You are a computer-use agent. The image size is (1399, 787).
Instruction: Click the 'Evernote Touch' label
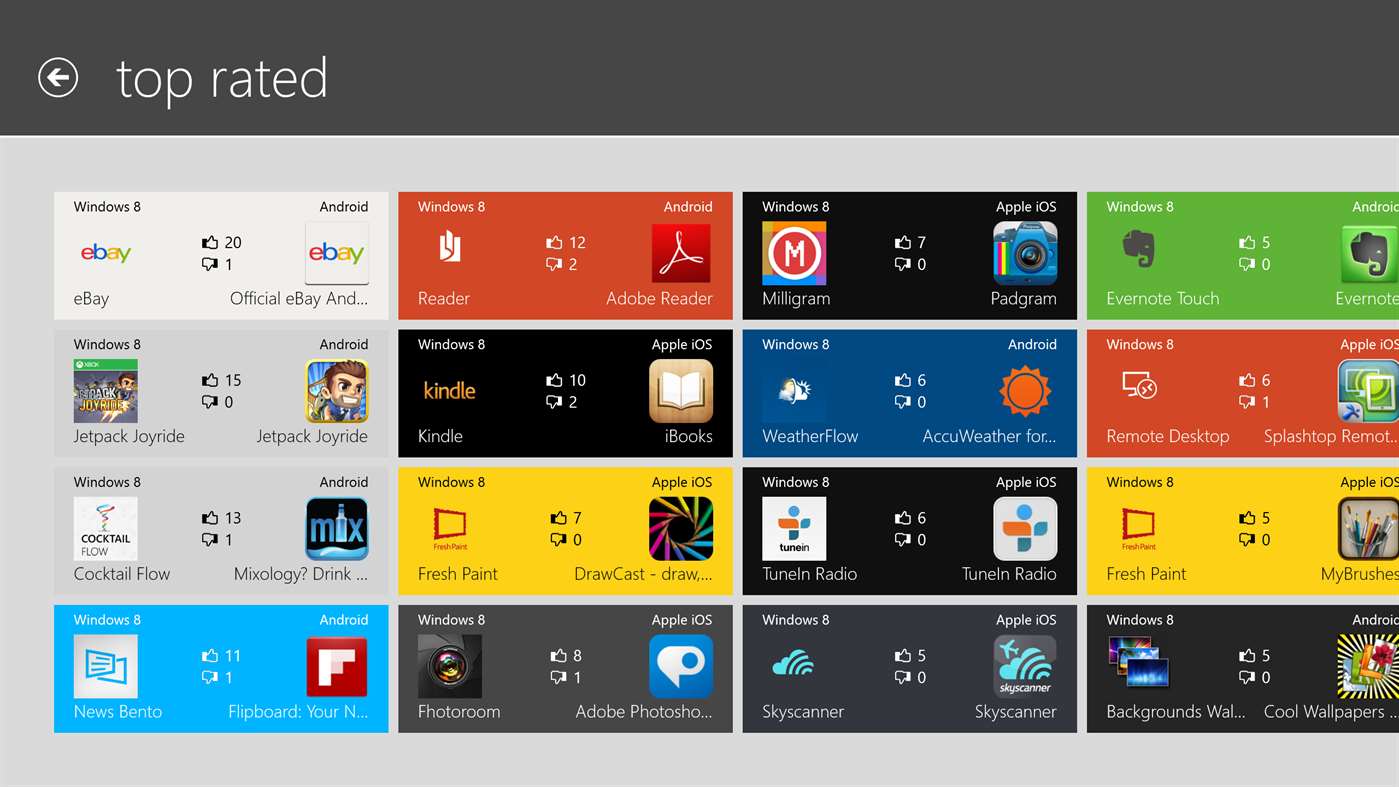pyautogui.click(x=1162, y=298)
